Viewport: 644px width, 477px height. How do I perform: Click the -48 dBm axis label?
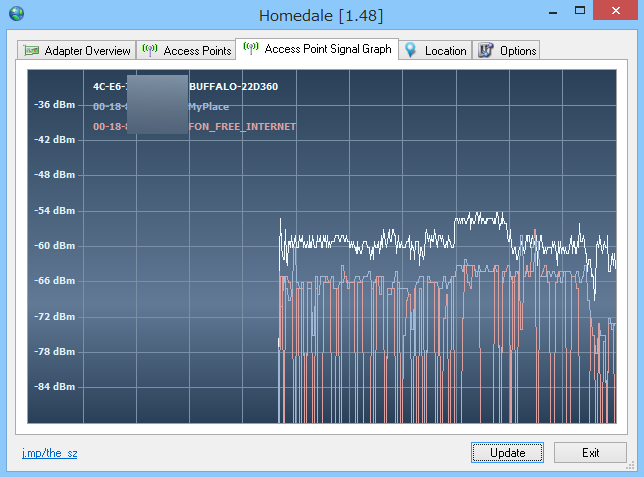pos(55,175)
